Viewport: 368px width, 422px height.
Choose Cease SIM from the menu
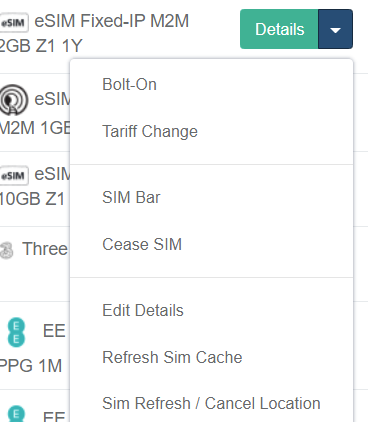tap(142, 244)
